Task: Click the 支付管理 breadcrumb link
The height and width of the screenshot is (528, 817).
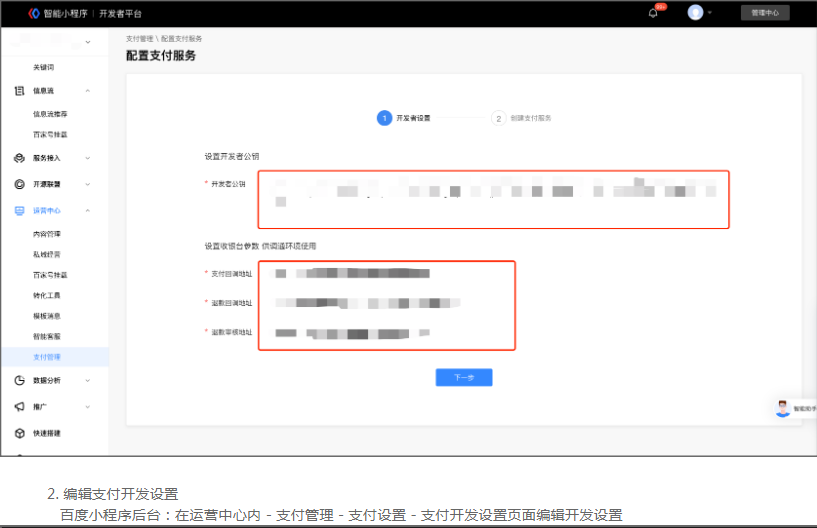Action: pyautogui.click(x=139, y=39)
